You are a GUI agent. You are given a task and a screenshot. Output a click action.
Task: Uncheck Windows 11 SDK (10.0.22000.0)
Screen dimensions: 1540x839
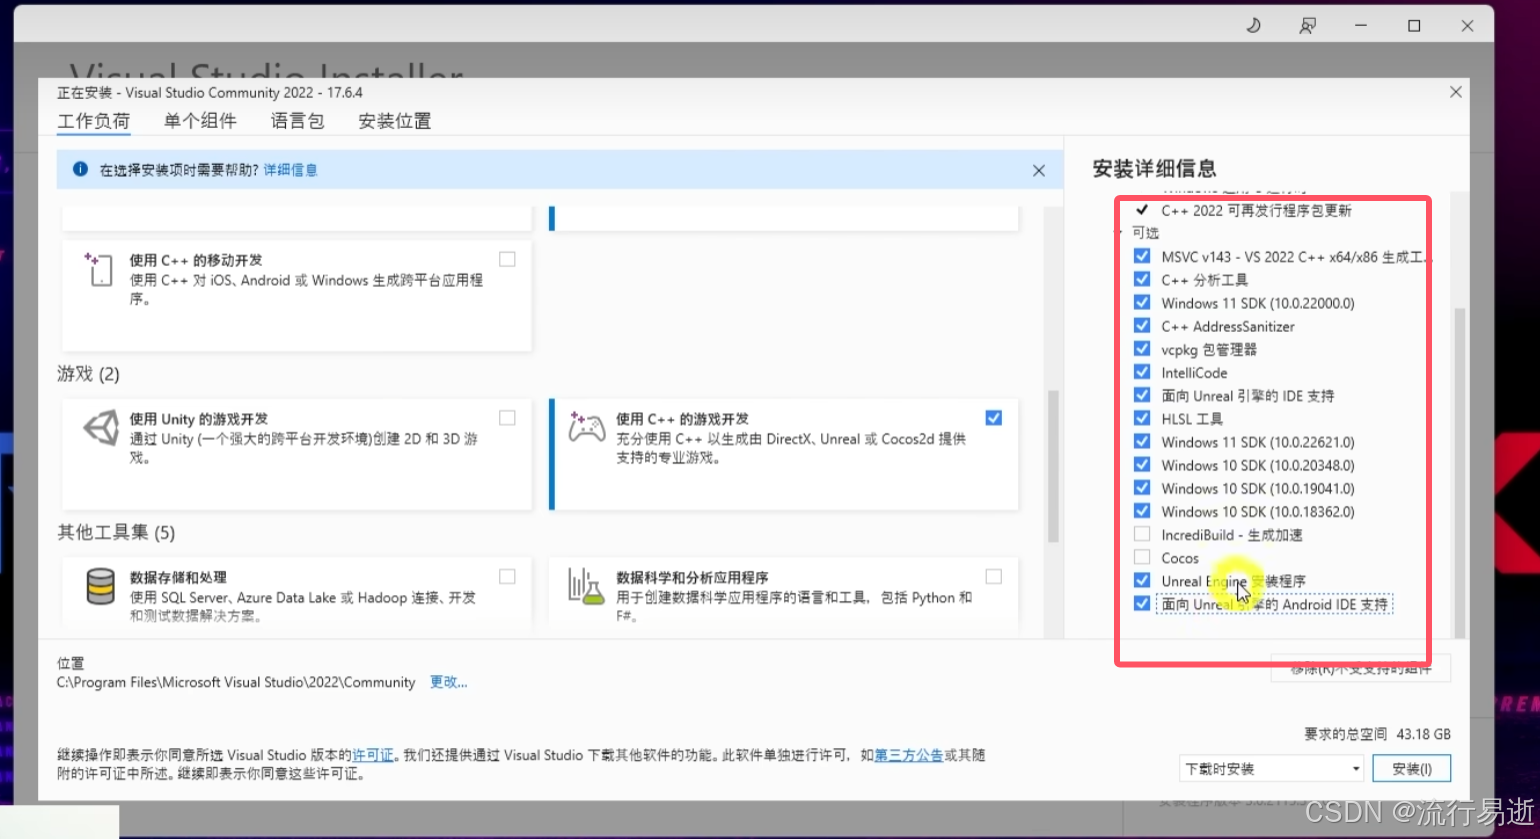(x=1142, y=302)
